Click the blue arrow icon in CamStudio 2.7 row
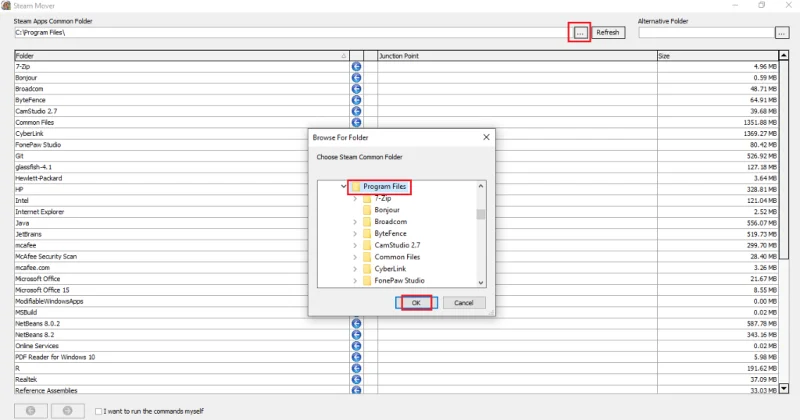This screenshot has width=800, height=420. [x=356, y=111]
